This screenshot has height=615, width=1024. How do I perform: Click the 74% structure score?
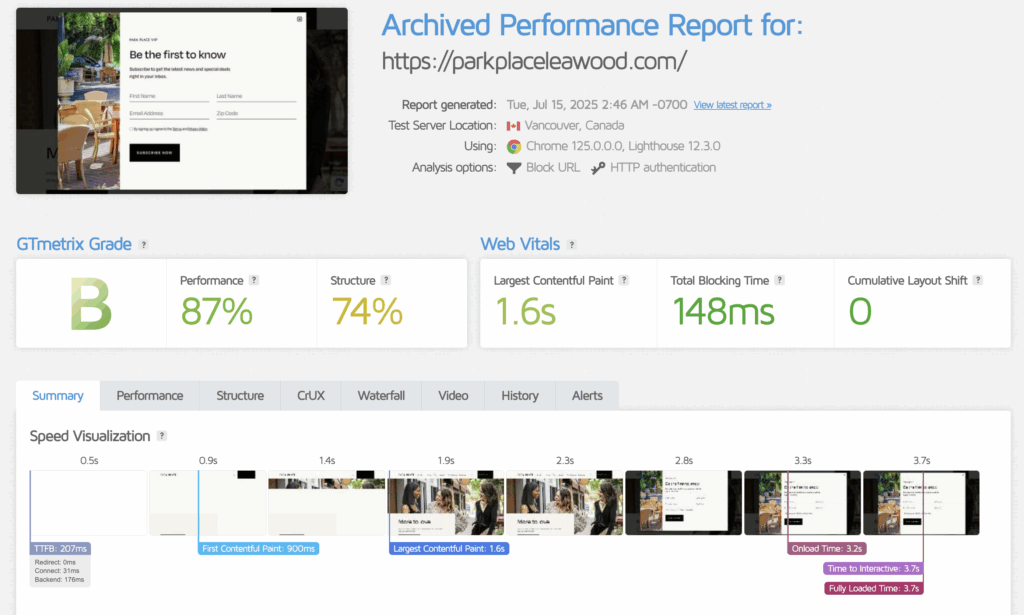click(367, 311)
